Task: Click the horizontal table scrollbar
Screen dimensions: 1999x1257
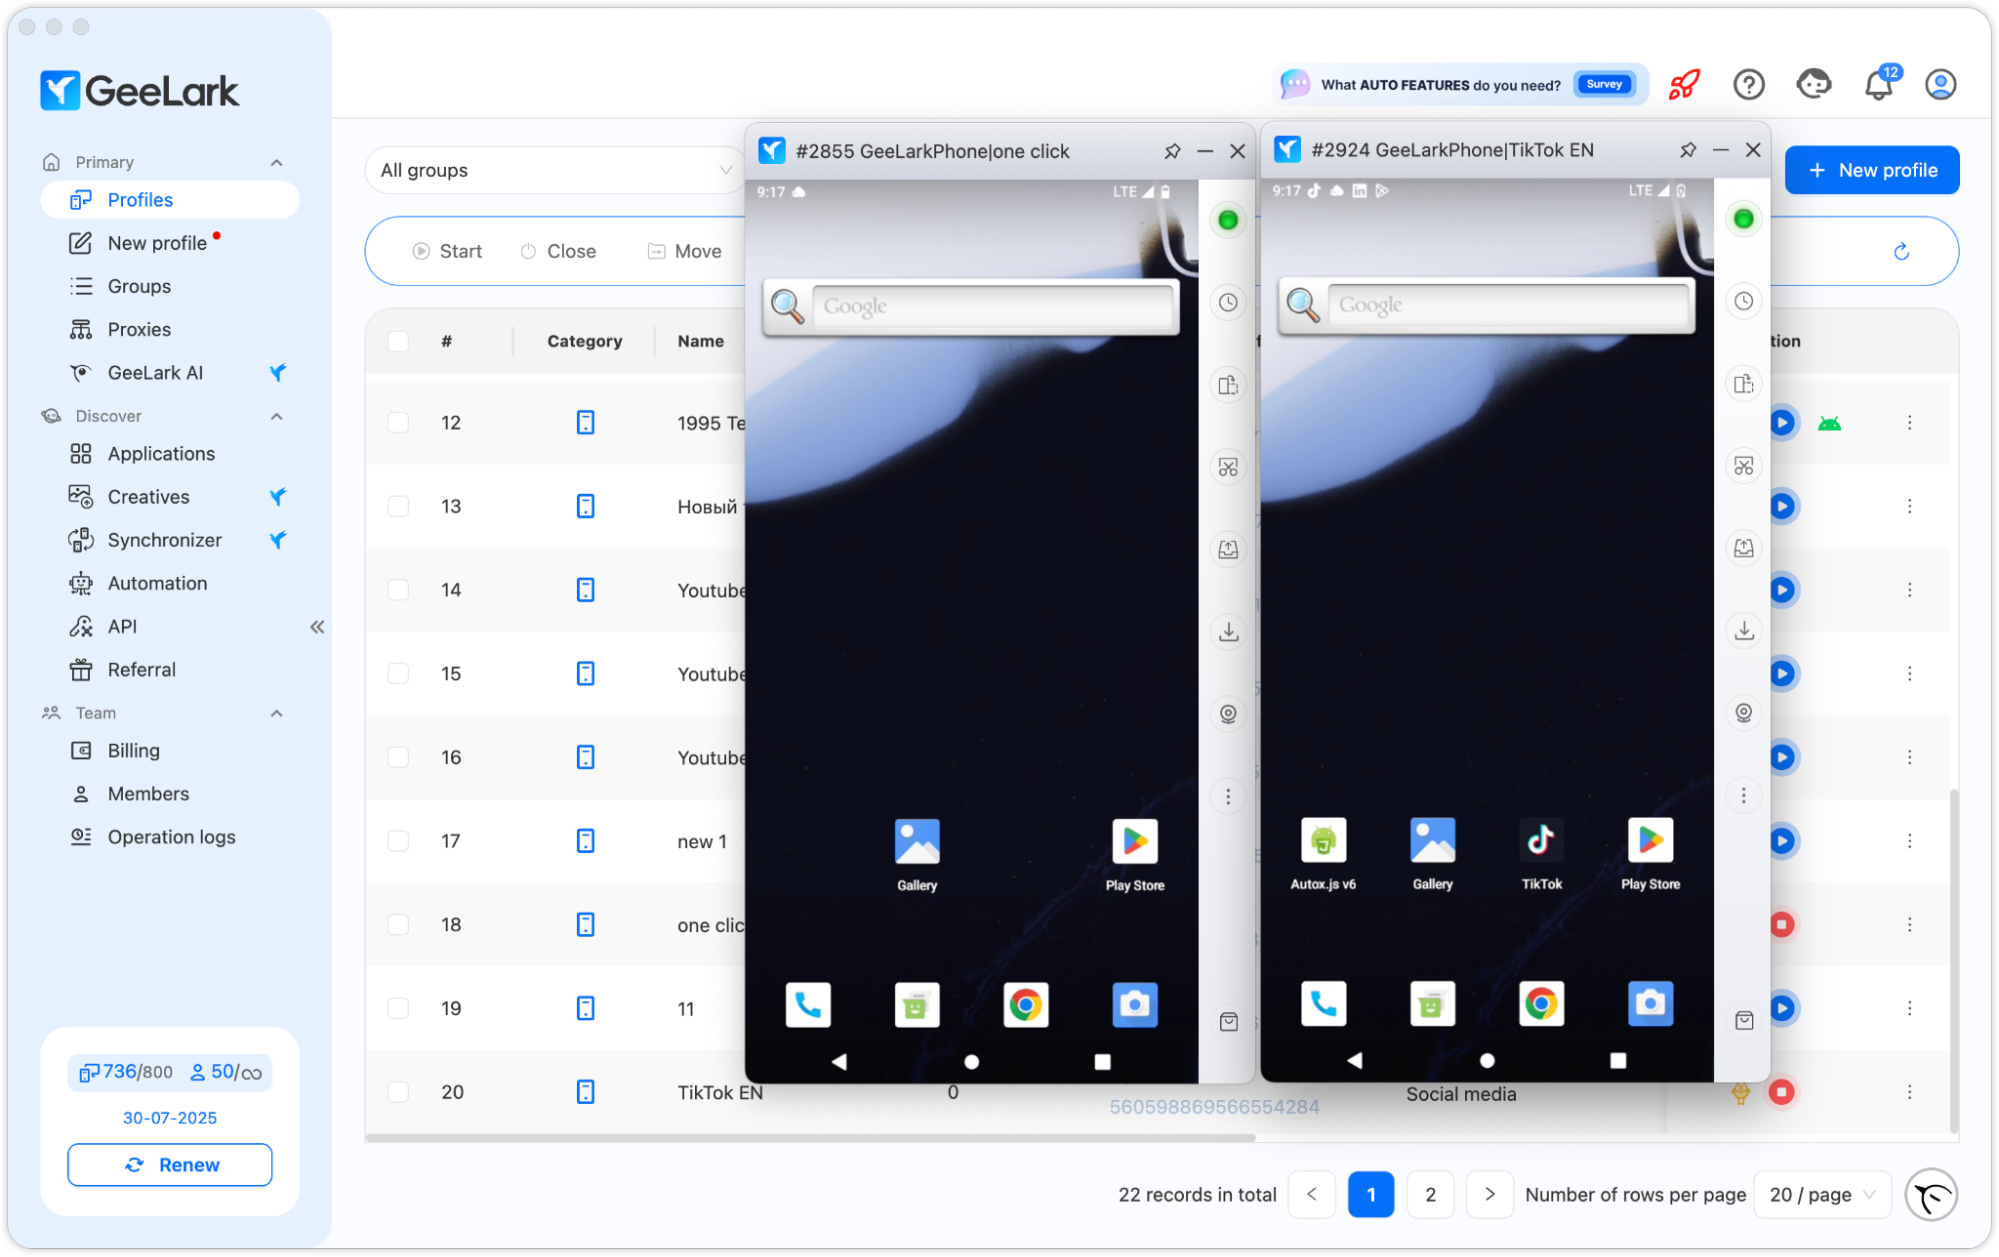Action: click(810, 1138)
